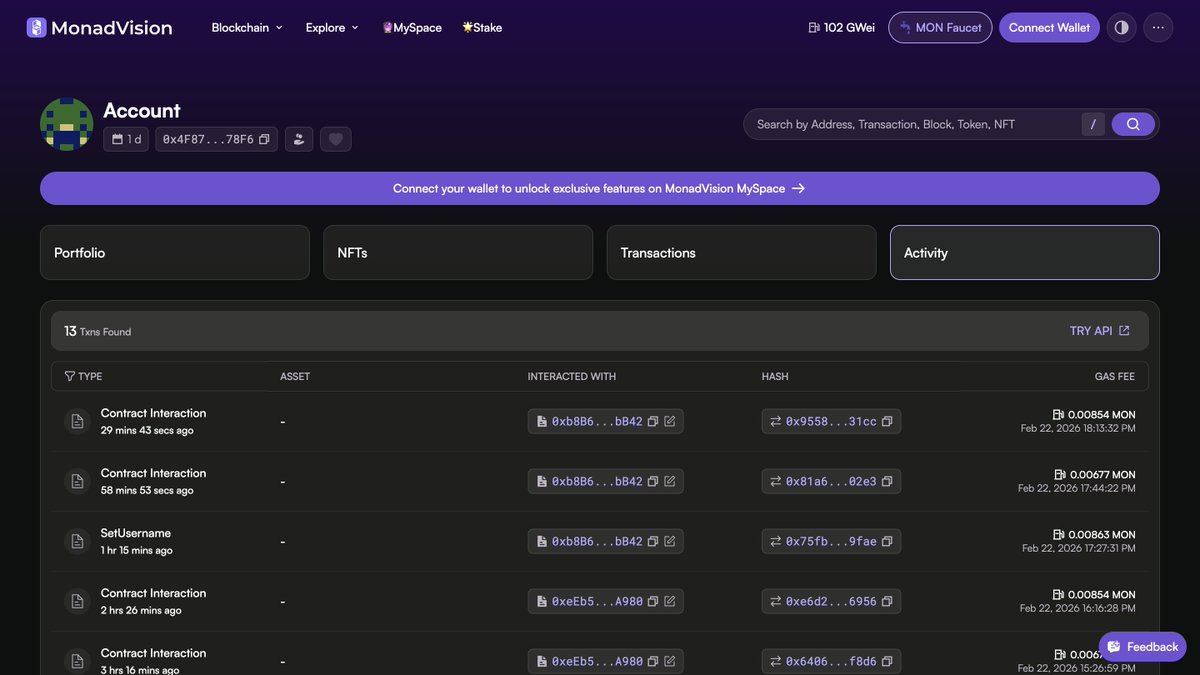
Task: Open transaction hash 0x75fb...9fae
Action: [x=831, y=542]
